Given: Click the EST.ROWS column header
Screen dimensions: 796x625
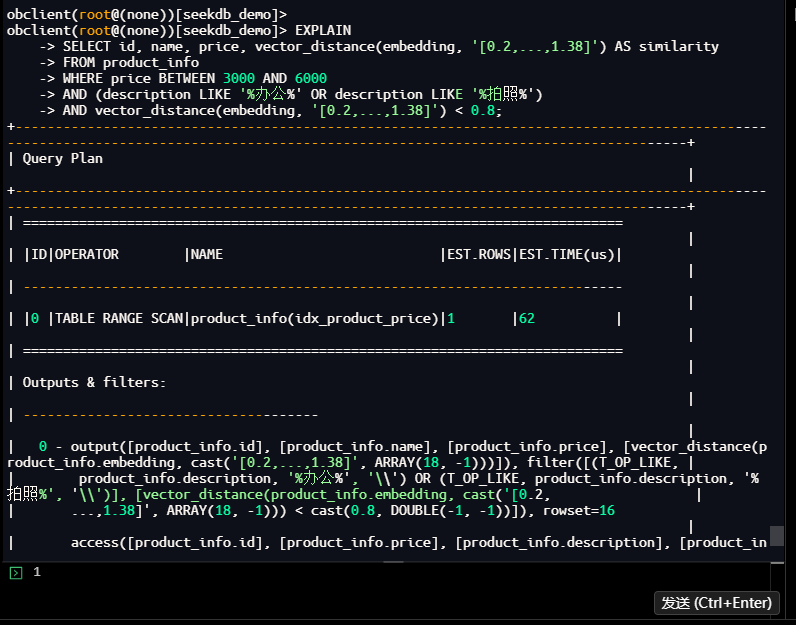Looking at the screenshot, I should pyautogui.click(x=477, y=254).
